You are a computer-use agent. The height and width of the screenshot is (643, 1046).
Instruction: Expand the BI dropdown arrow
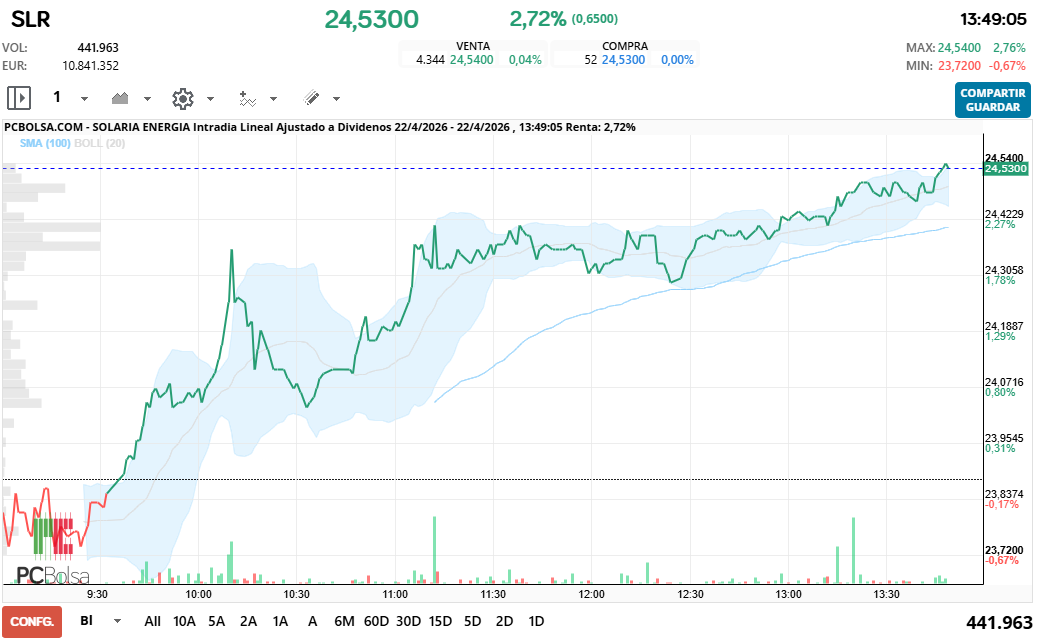pyautogui.click(x=118, y=621)
